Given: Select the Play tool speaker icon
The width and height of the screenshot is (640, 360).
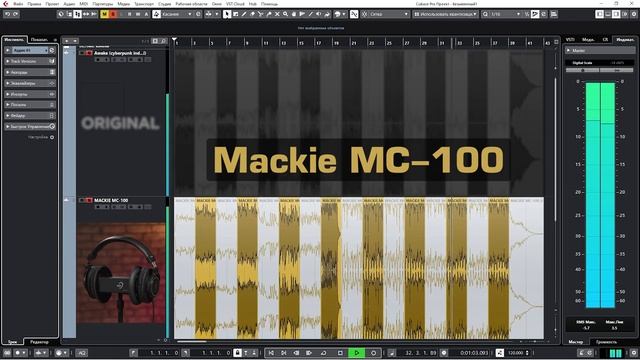Looking at the screenshot, I should [319, 14].
